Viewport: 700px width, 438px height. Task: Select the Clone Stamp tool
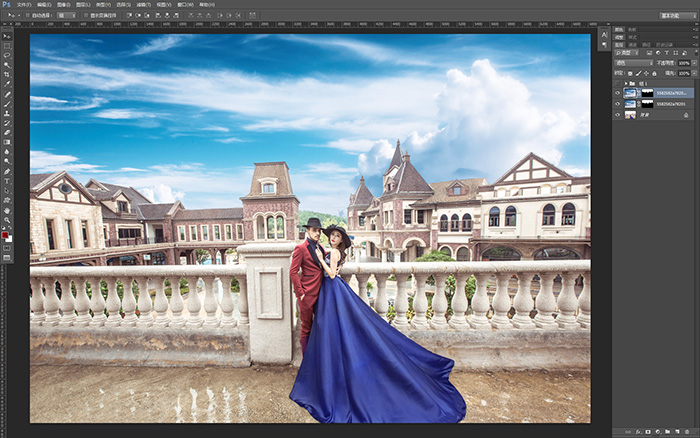7,113
